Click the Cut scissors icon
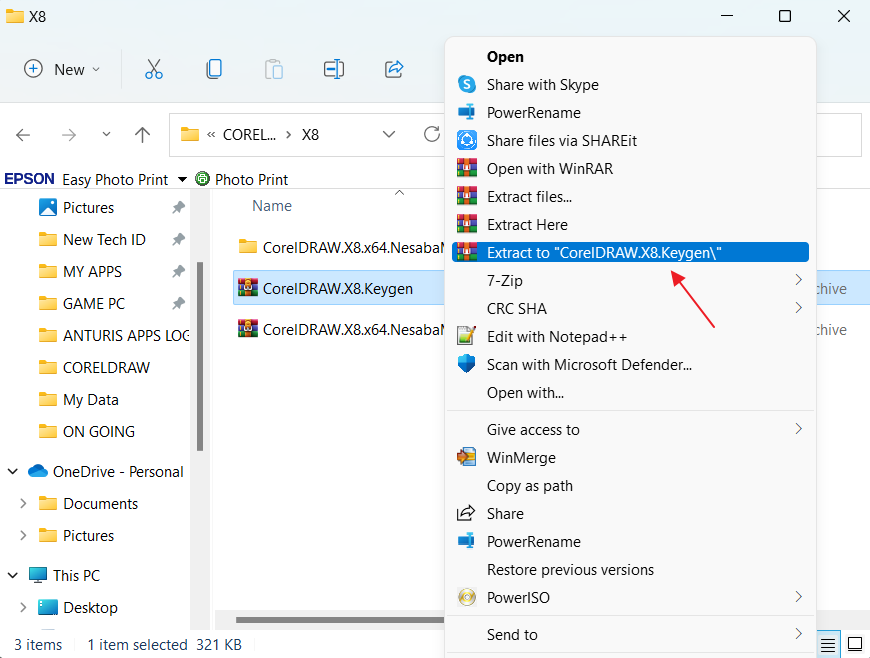Screen dimensions: 870x658 tap(154, 69)
